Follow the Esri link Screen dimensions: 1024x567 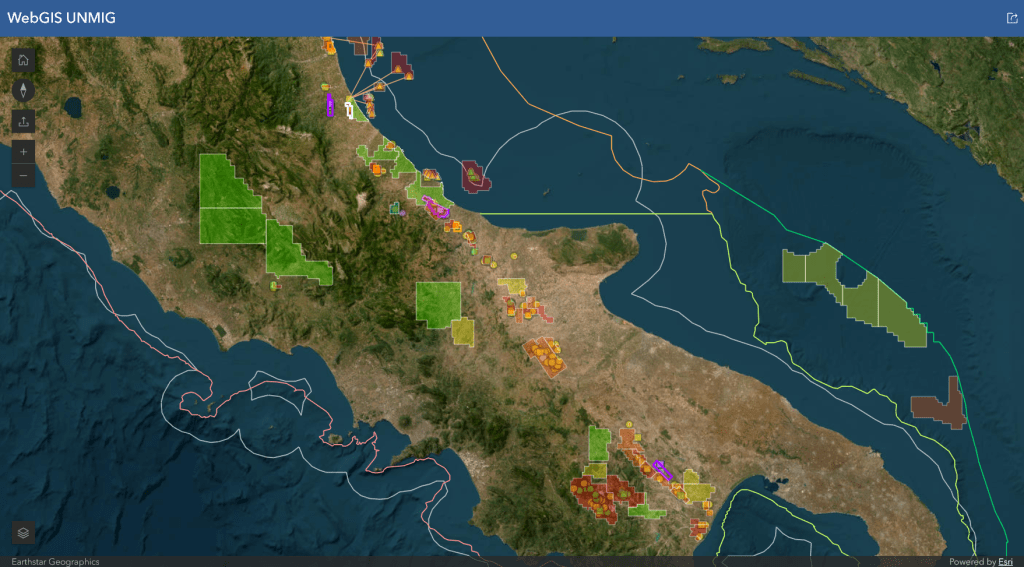click(x=1005, y=561)
